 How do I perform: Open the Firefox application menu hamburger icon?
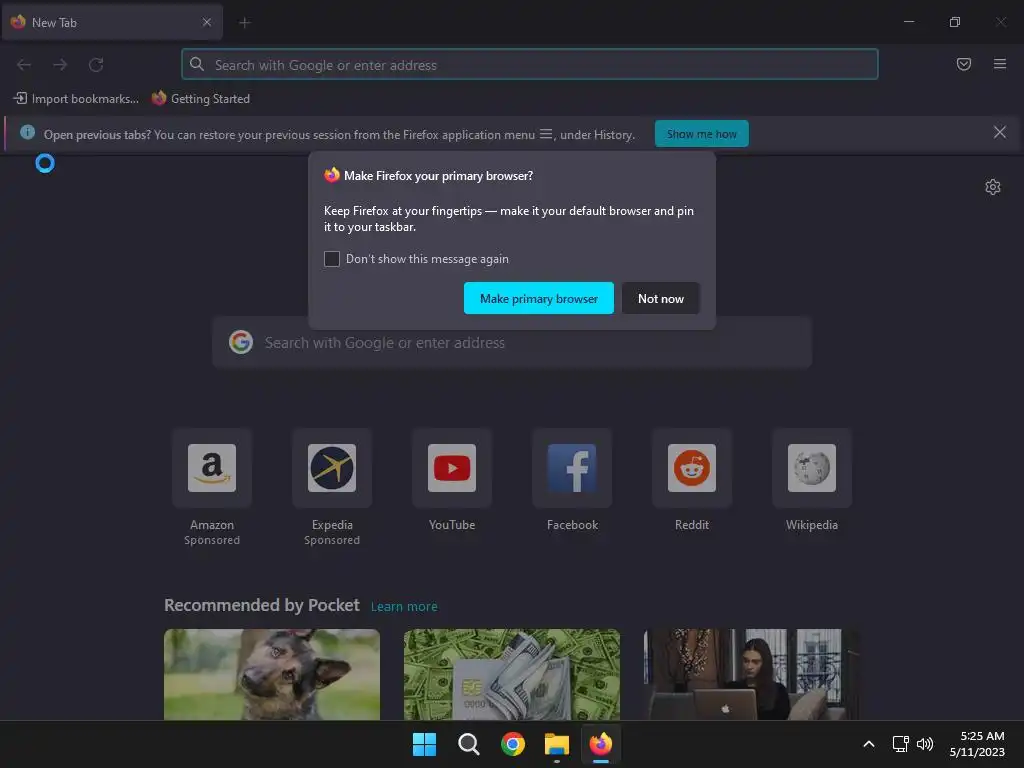coord(999,64)
